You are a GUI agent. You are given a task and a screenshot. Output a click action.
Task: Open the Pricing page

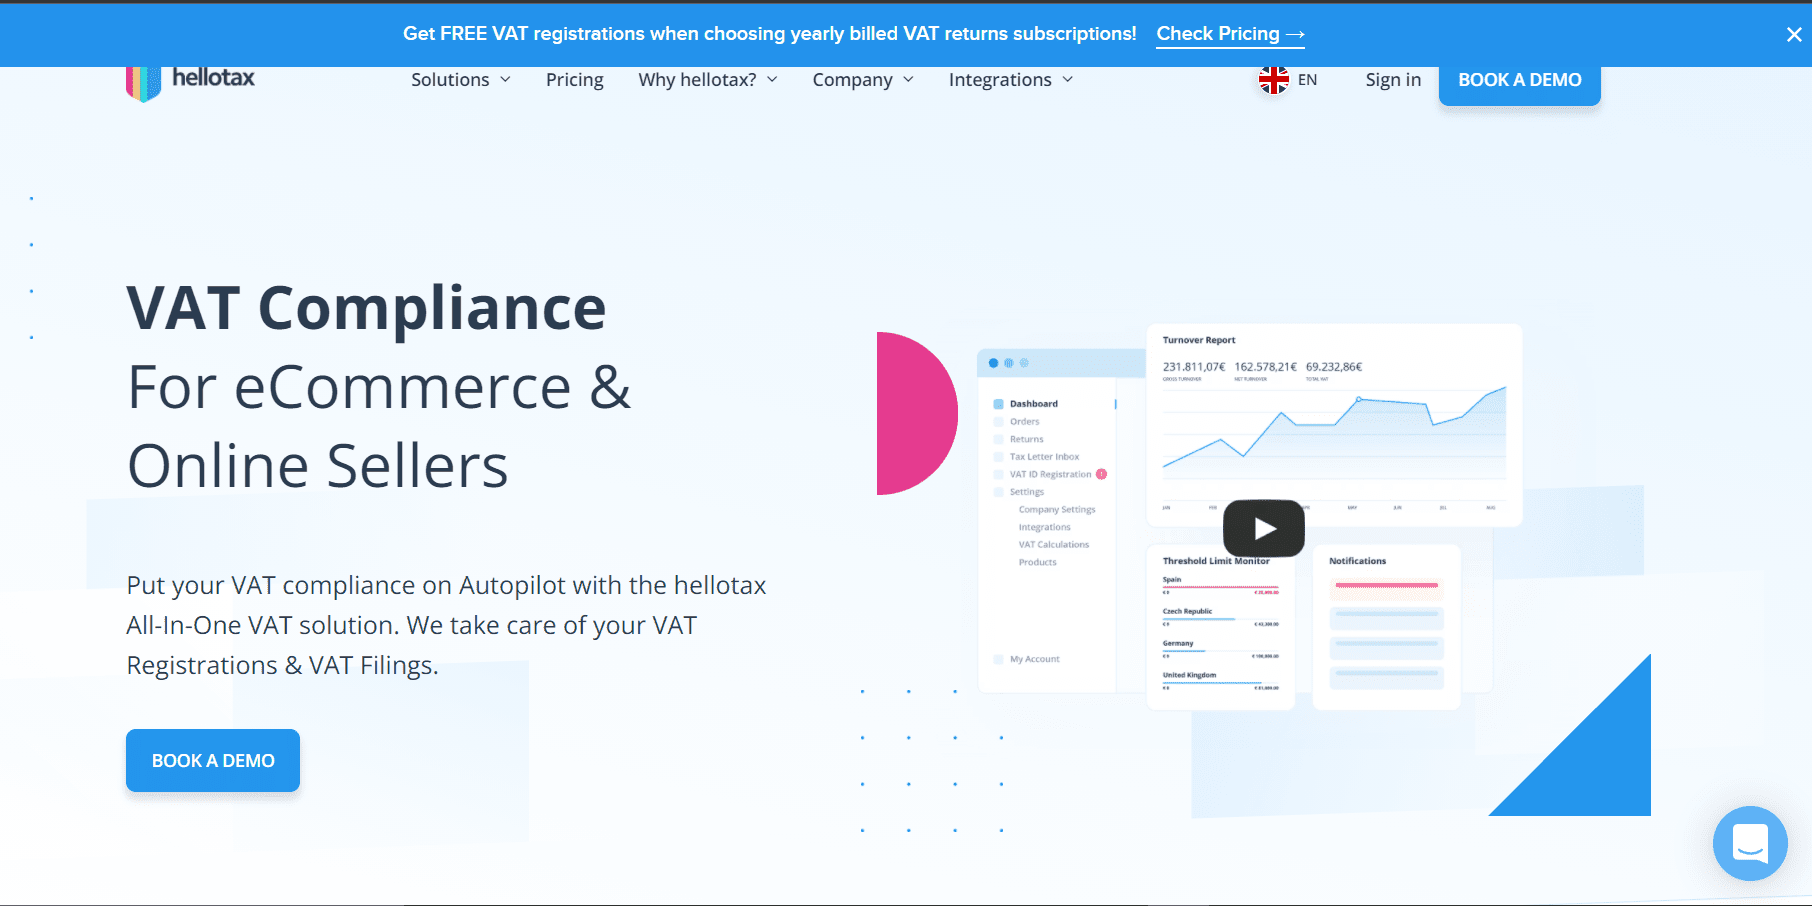(x=575, y=80)
